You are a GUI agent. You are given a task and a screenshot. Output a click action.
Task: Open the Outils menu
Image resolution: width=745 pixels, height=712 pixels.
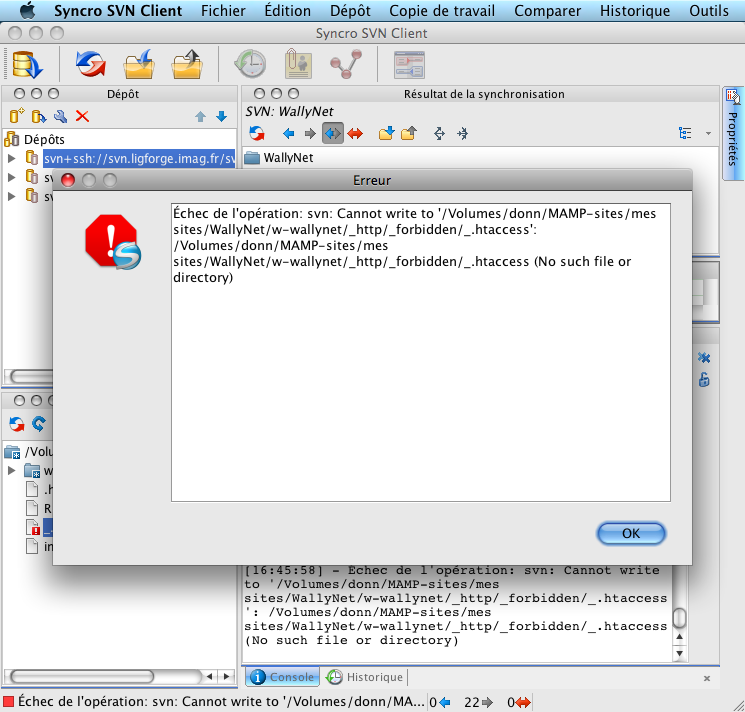[709, 10]
